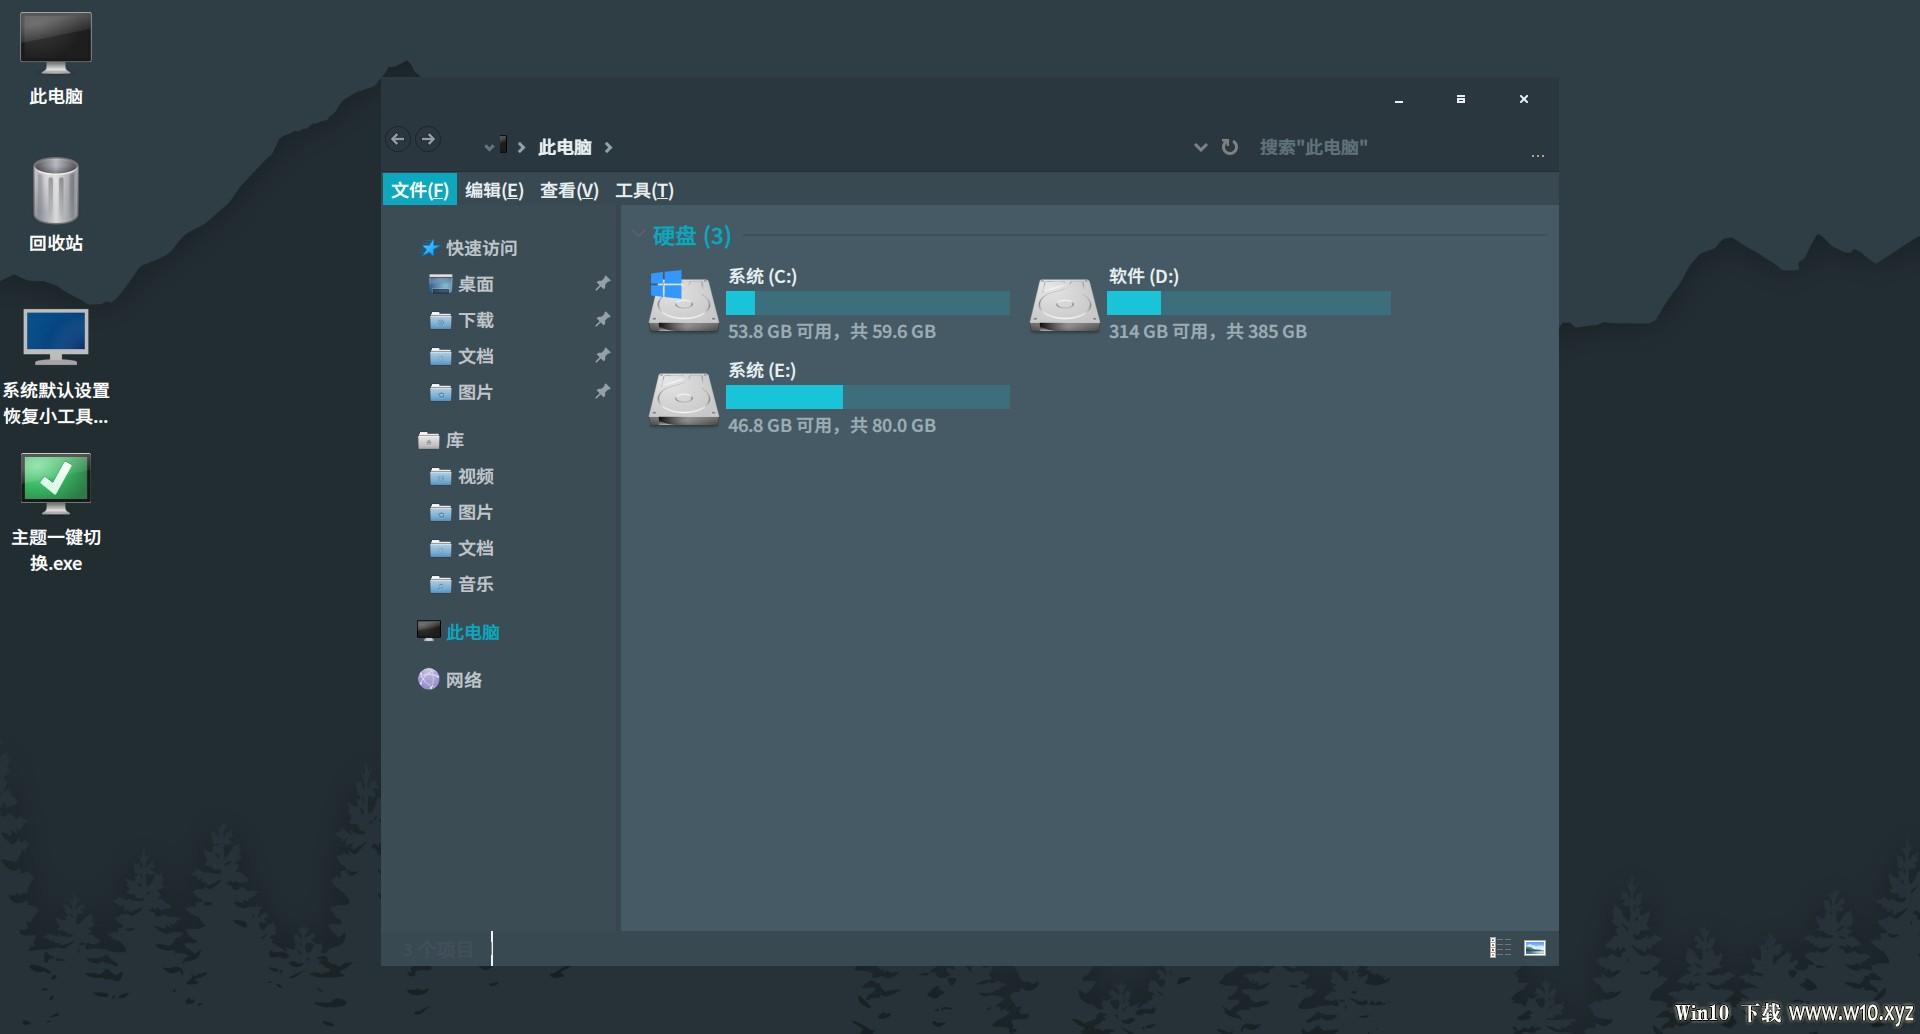Select the 软件 (D:) drive icon
Image resolution: width=1920 pixels, height=1034 pixels.
[1064, 304]
